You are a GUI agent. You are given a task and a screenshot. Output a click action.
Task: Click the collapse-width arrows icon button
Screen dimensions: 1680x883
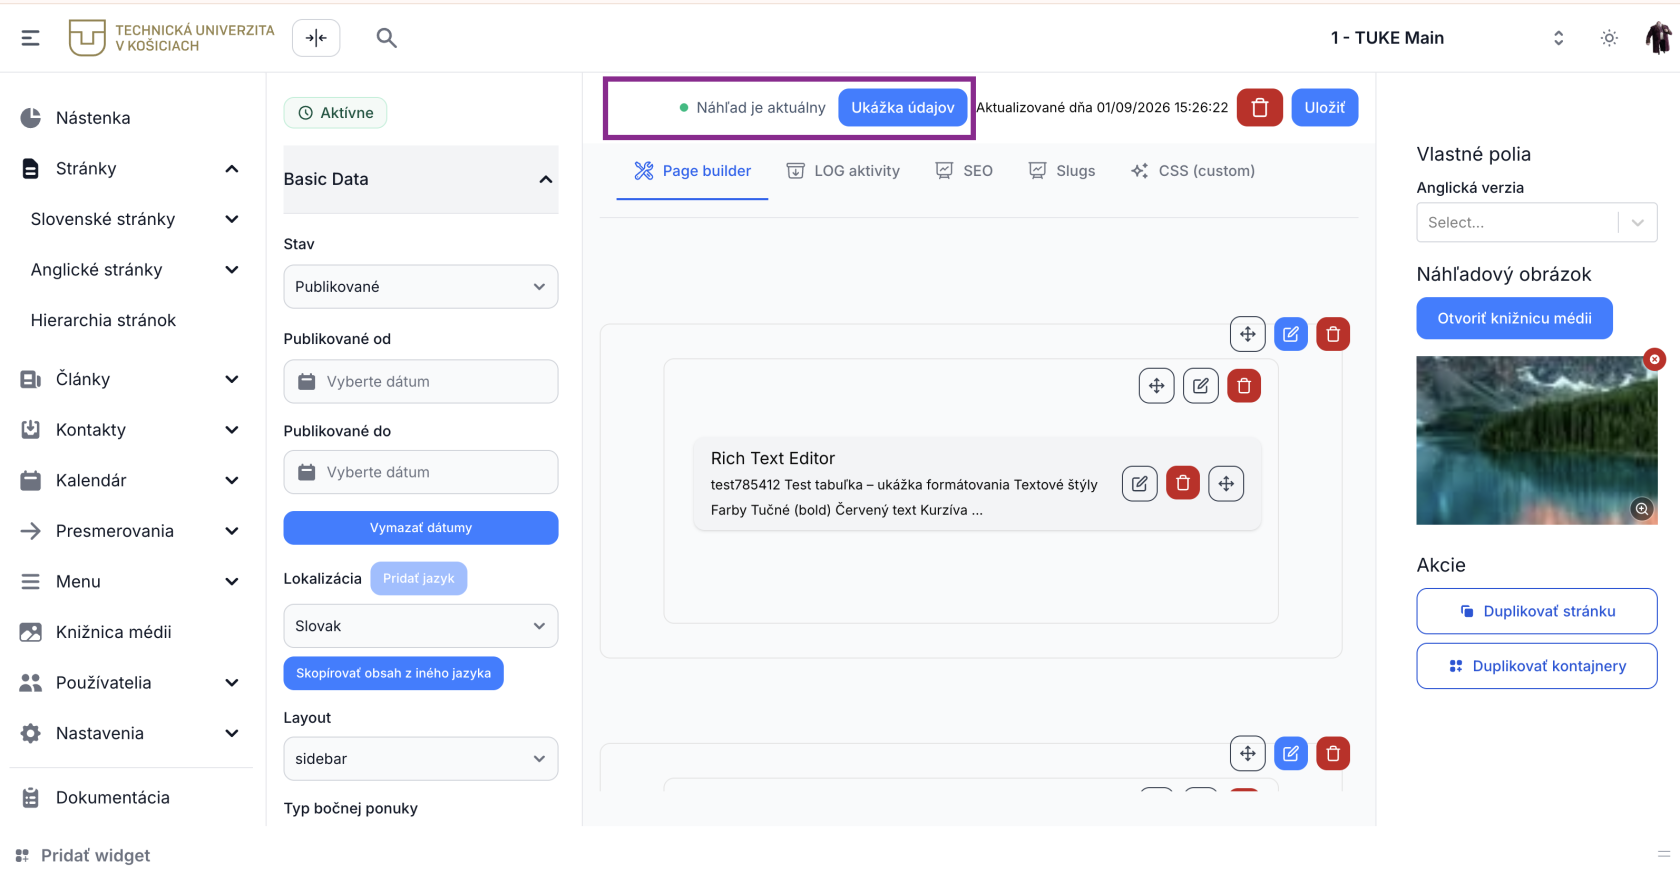pos(316,38)
